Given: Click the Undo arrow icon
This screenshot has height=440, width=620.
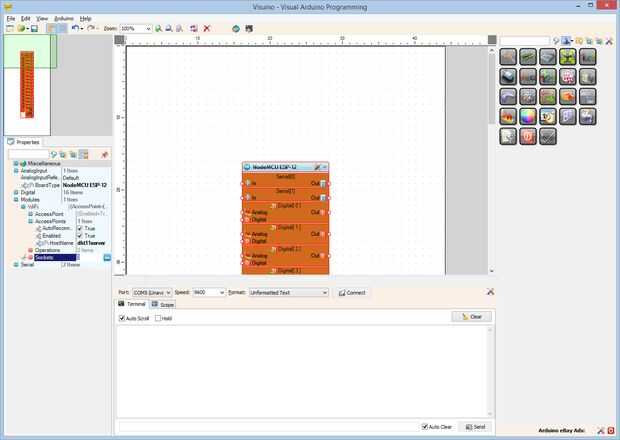Looking at the screenshot, I should 76,28.
